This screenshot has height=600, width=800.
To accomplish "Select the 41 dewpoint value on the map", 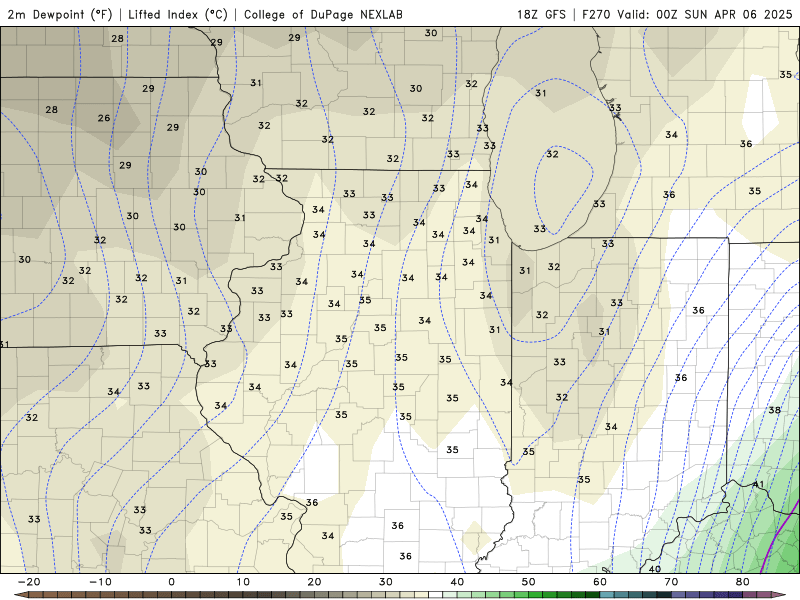I will tap(759, 484).
